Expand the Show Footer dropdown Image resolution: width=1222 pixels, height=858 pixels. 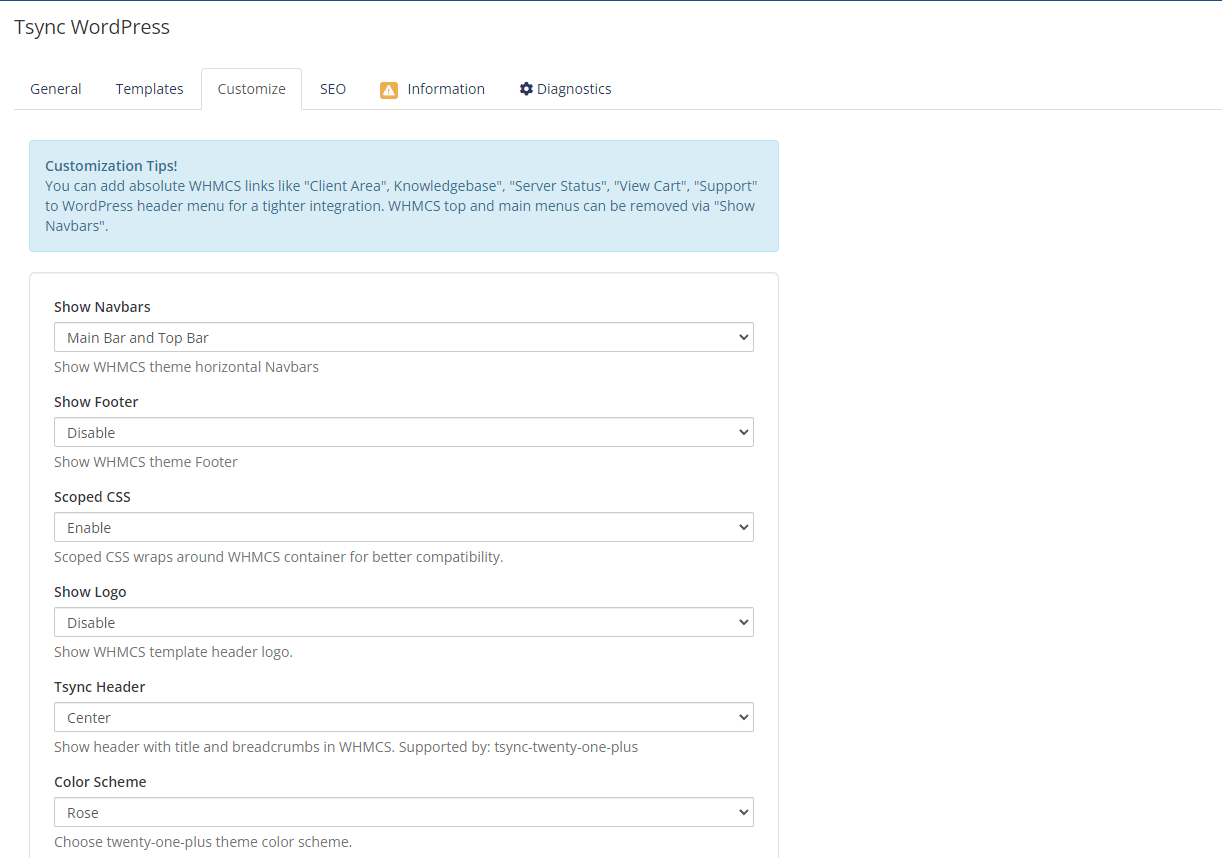[x=404, y=432]
